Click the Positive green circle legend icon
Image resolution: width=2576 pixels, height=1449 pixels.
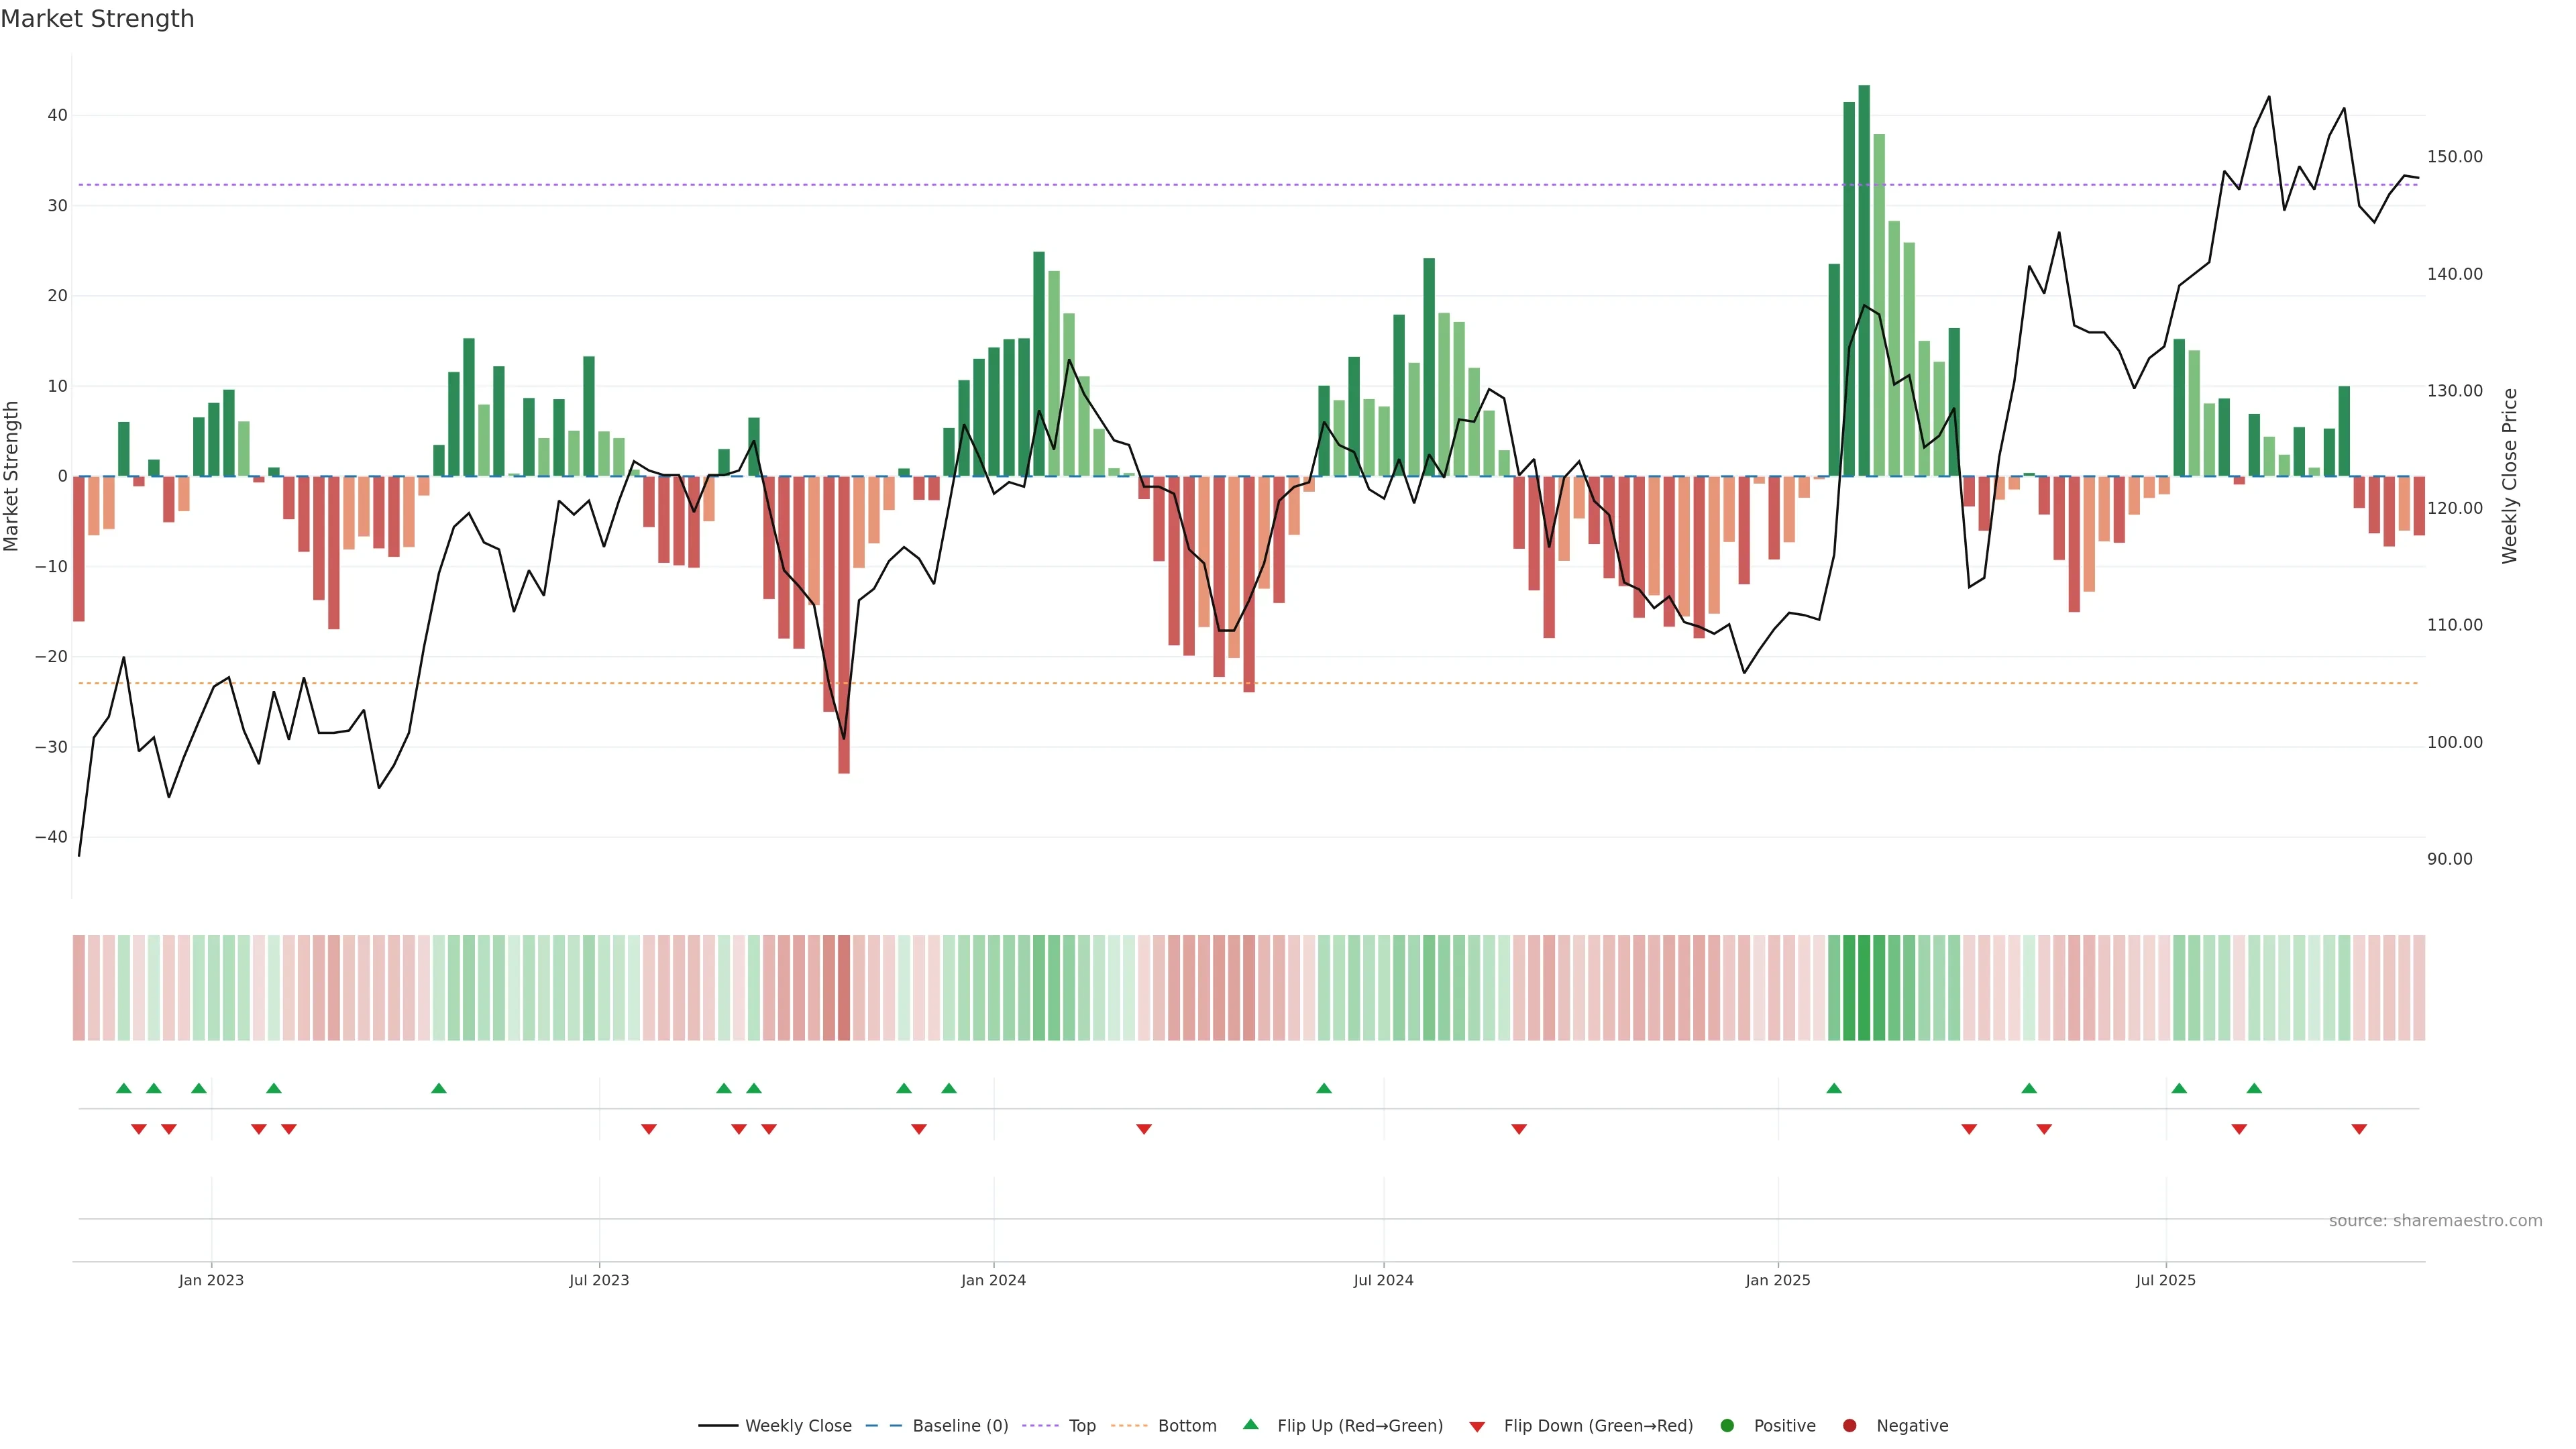[x=1727, y=1426]
